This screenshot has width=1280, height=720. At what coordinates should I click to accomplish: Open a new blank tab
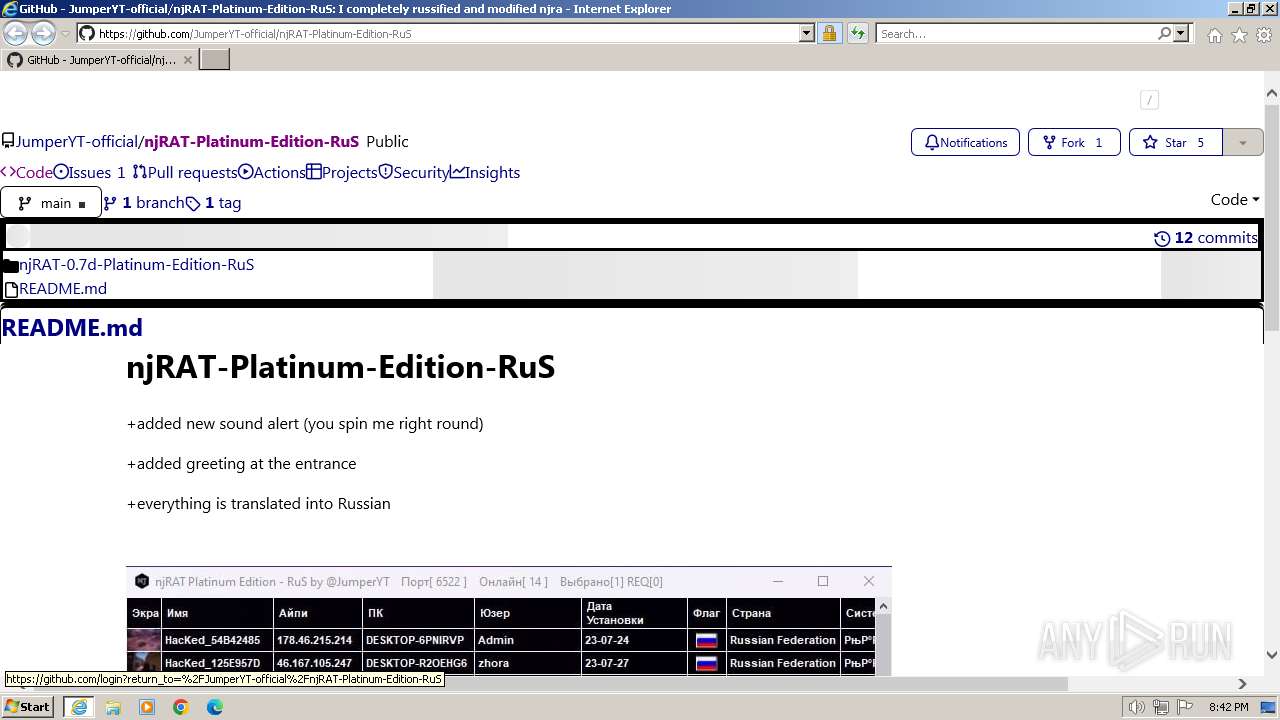(x=215, y=59)
